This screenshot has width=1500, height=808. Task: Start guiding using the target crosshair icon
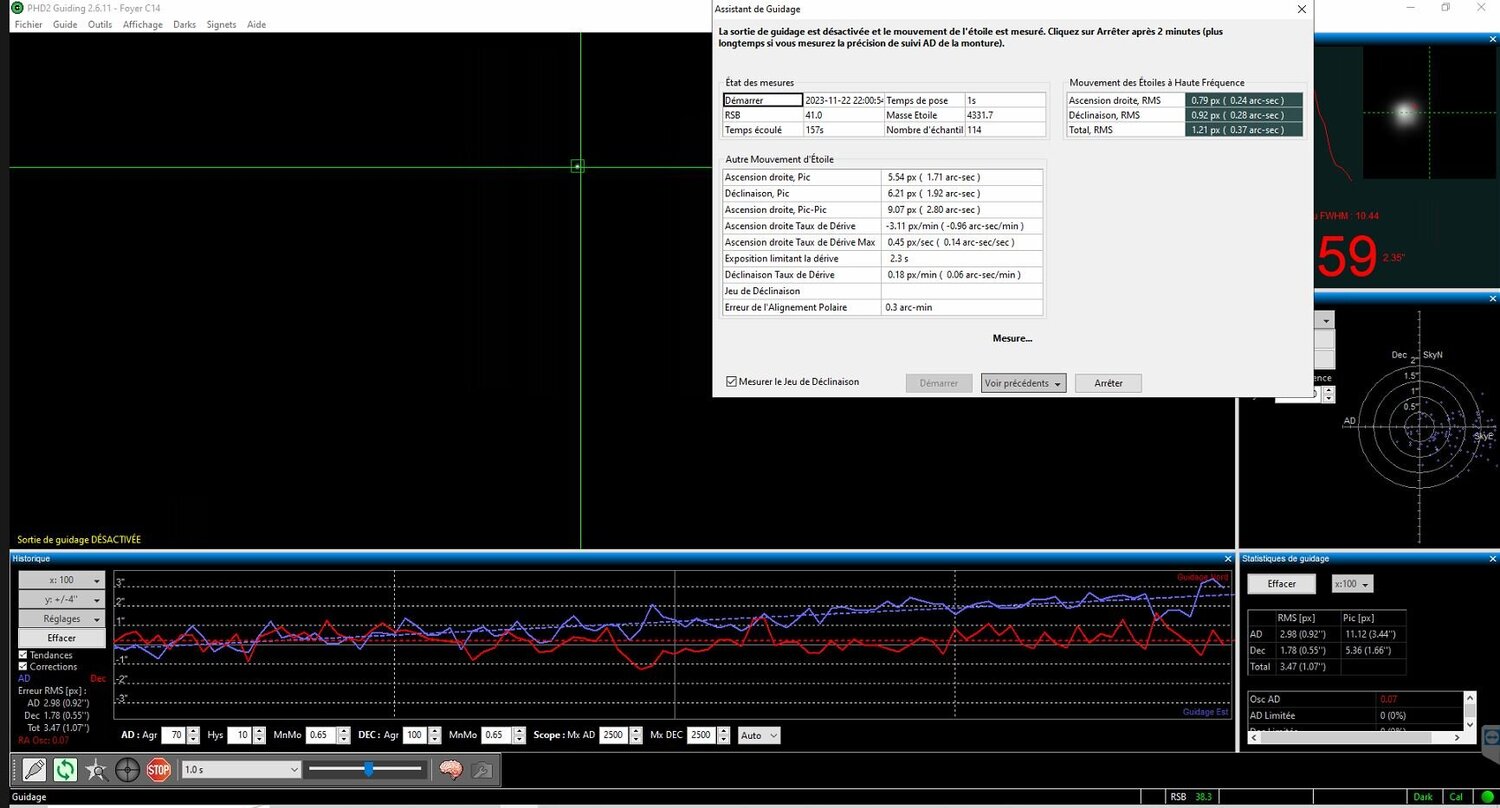coord(128,769)
